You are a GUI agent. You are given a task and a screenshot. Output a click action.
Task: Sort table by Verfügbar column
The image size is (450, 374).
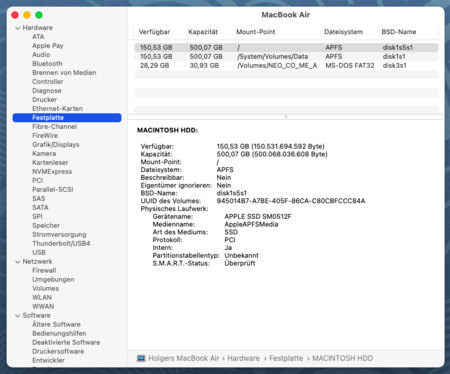coord(154,32)
